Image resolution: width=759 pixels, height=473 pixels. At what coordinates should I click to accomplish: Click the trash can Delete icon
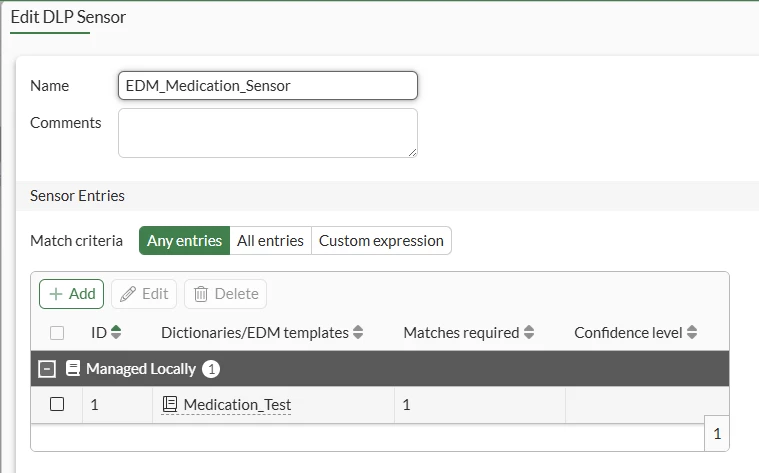coord(201,294)
